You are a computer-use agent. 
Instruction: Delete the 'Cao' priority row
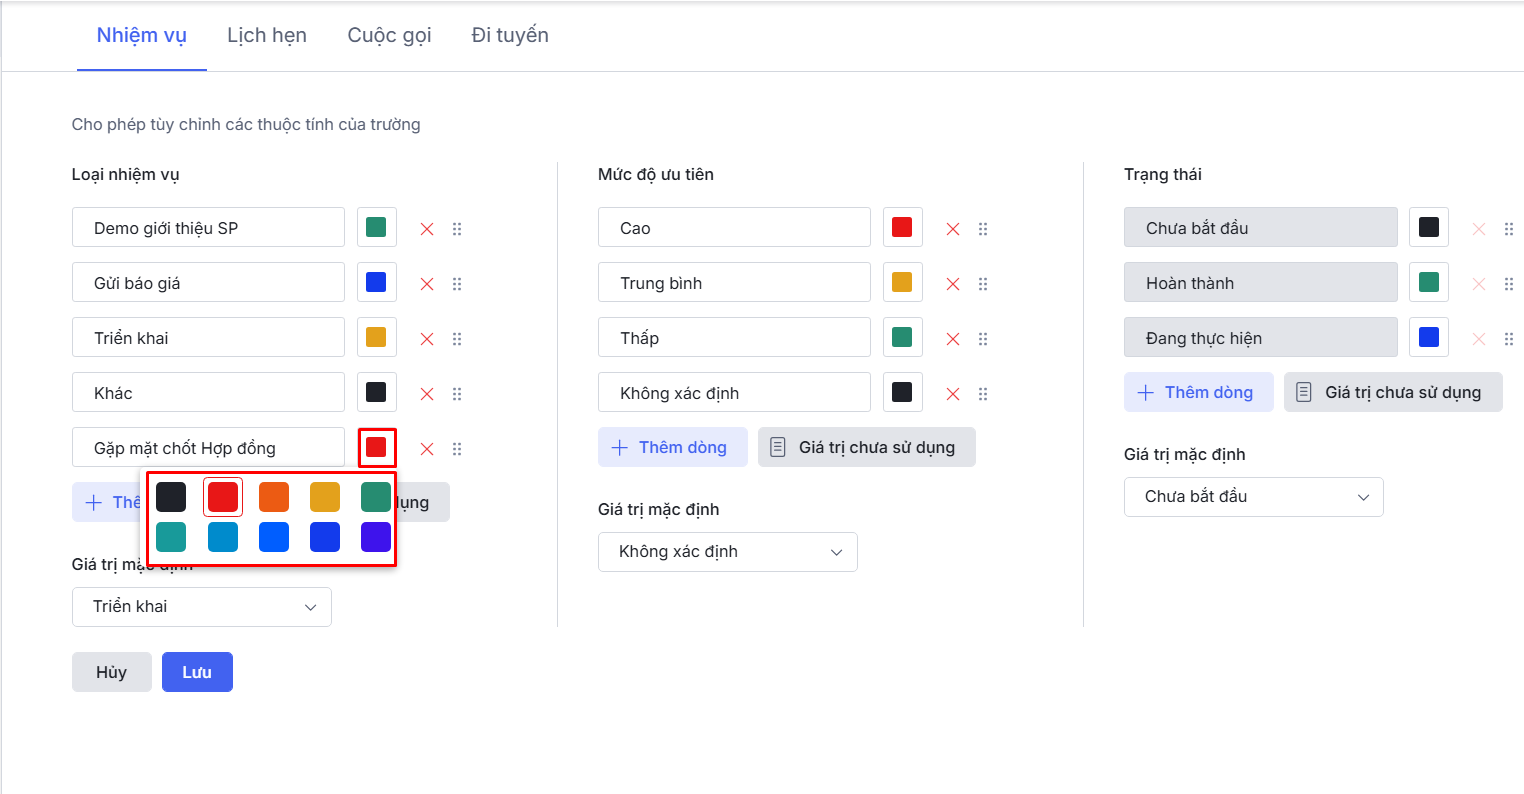coord(953,229)
